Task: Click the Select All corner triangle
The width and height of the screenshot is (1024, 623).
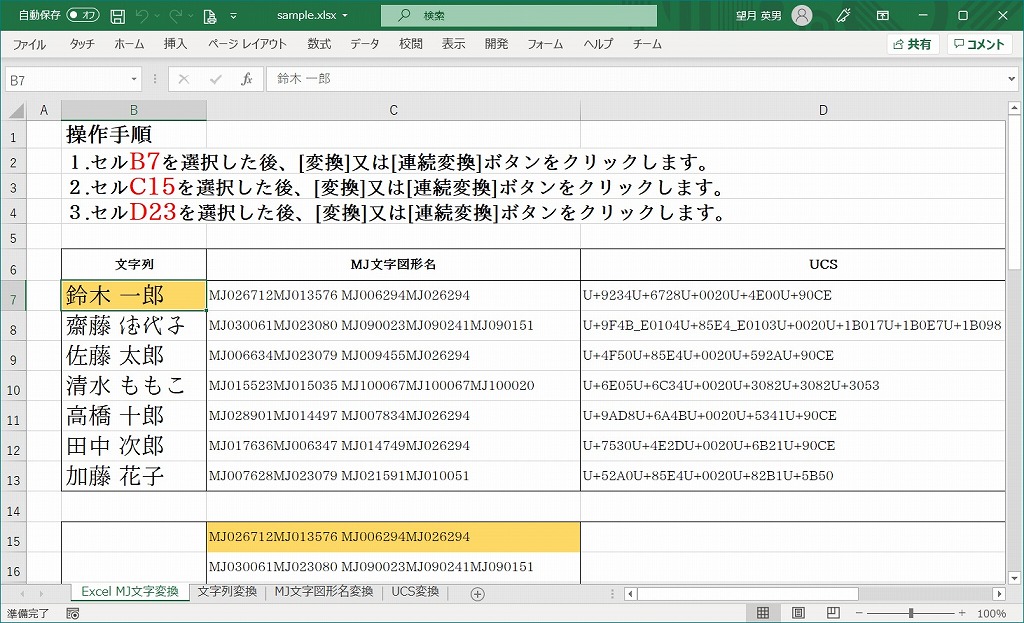Action: pyautogui.click(x=16, y=110)
